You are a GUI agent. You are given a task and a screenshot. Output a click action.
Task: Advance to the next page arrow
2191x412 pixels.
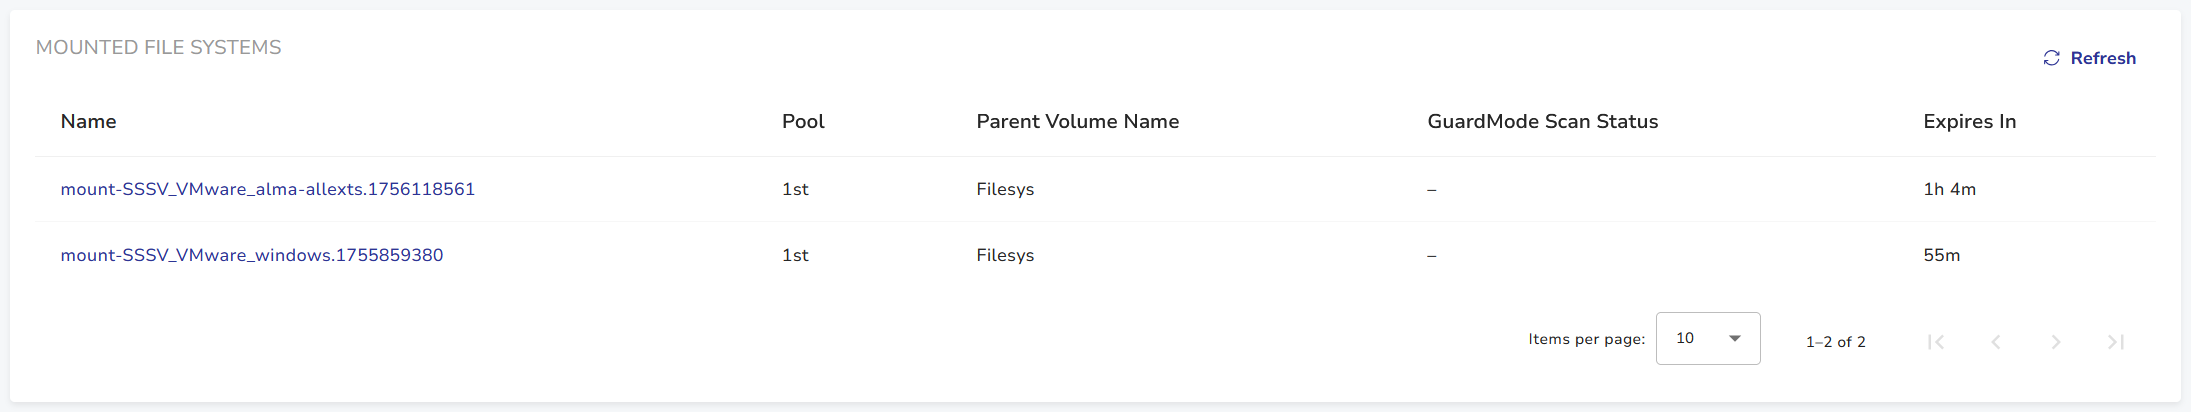pos(2056,342)
